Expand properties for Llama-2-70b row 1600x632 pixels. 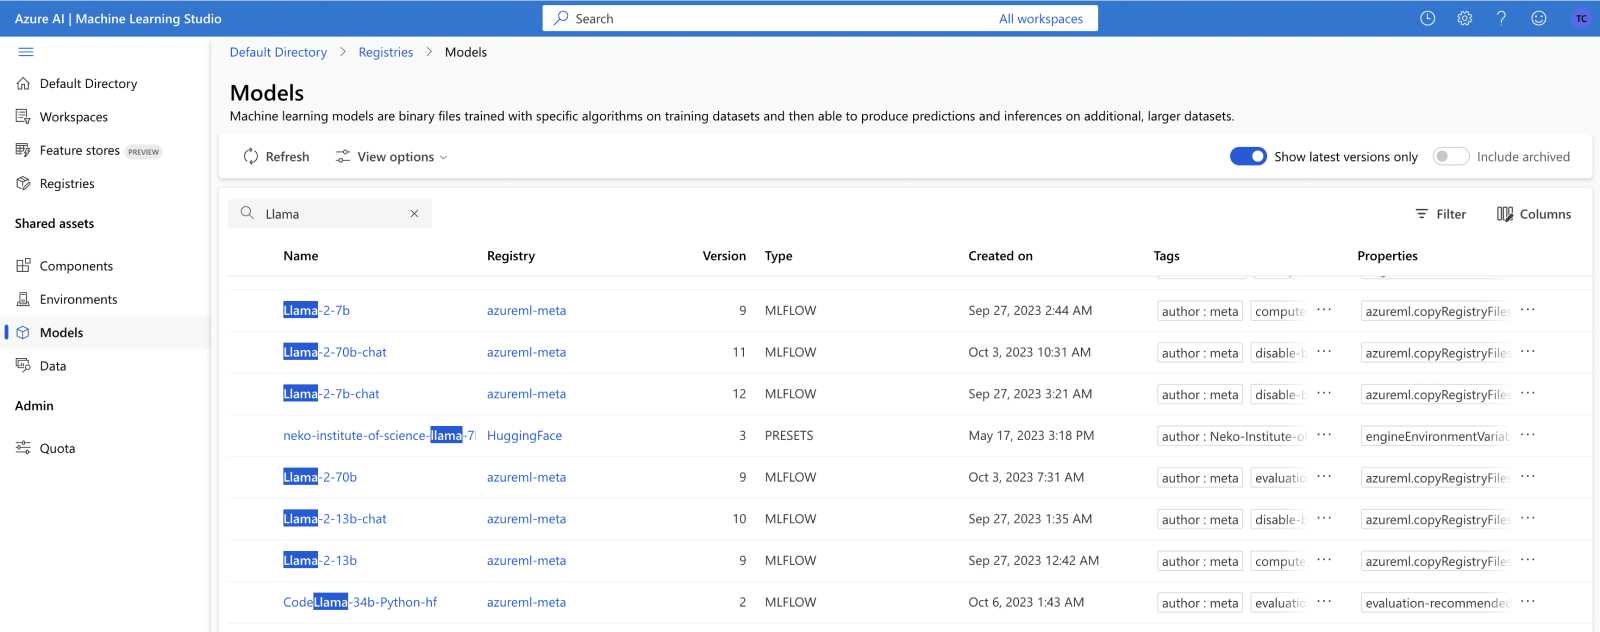tap(1528, 477)
